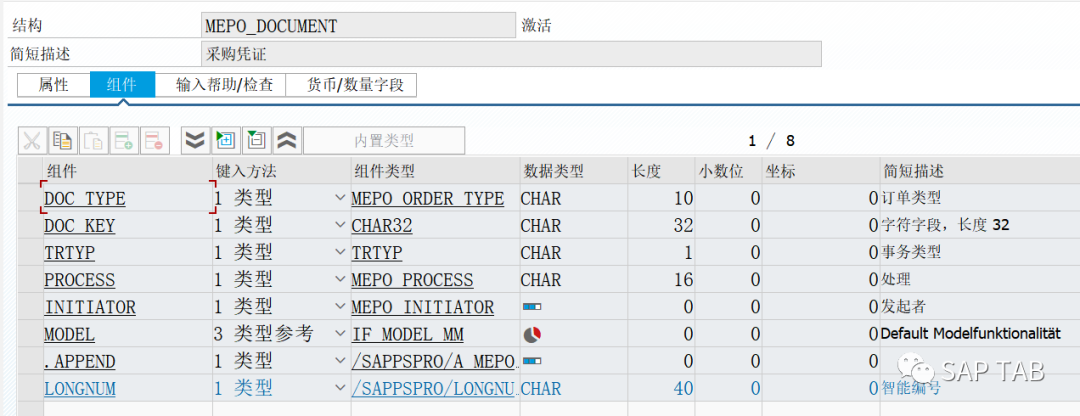Click the DOC_TYPE component cell

(x=127, y=198)
